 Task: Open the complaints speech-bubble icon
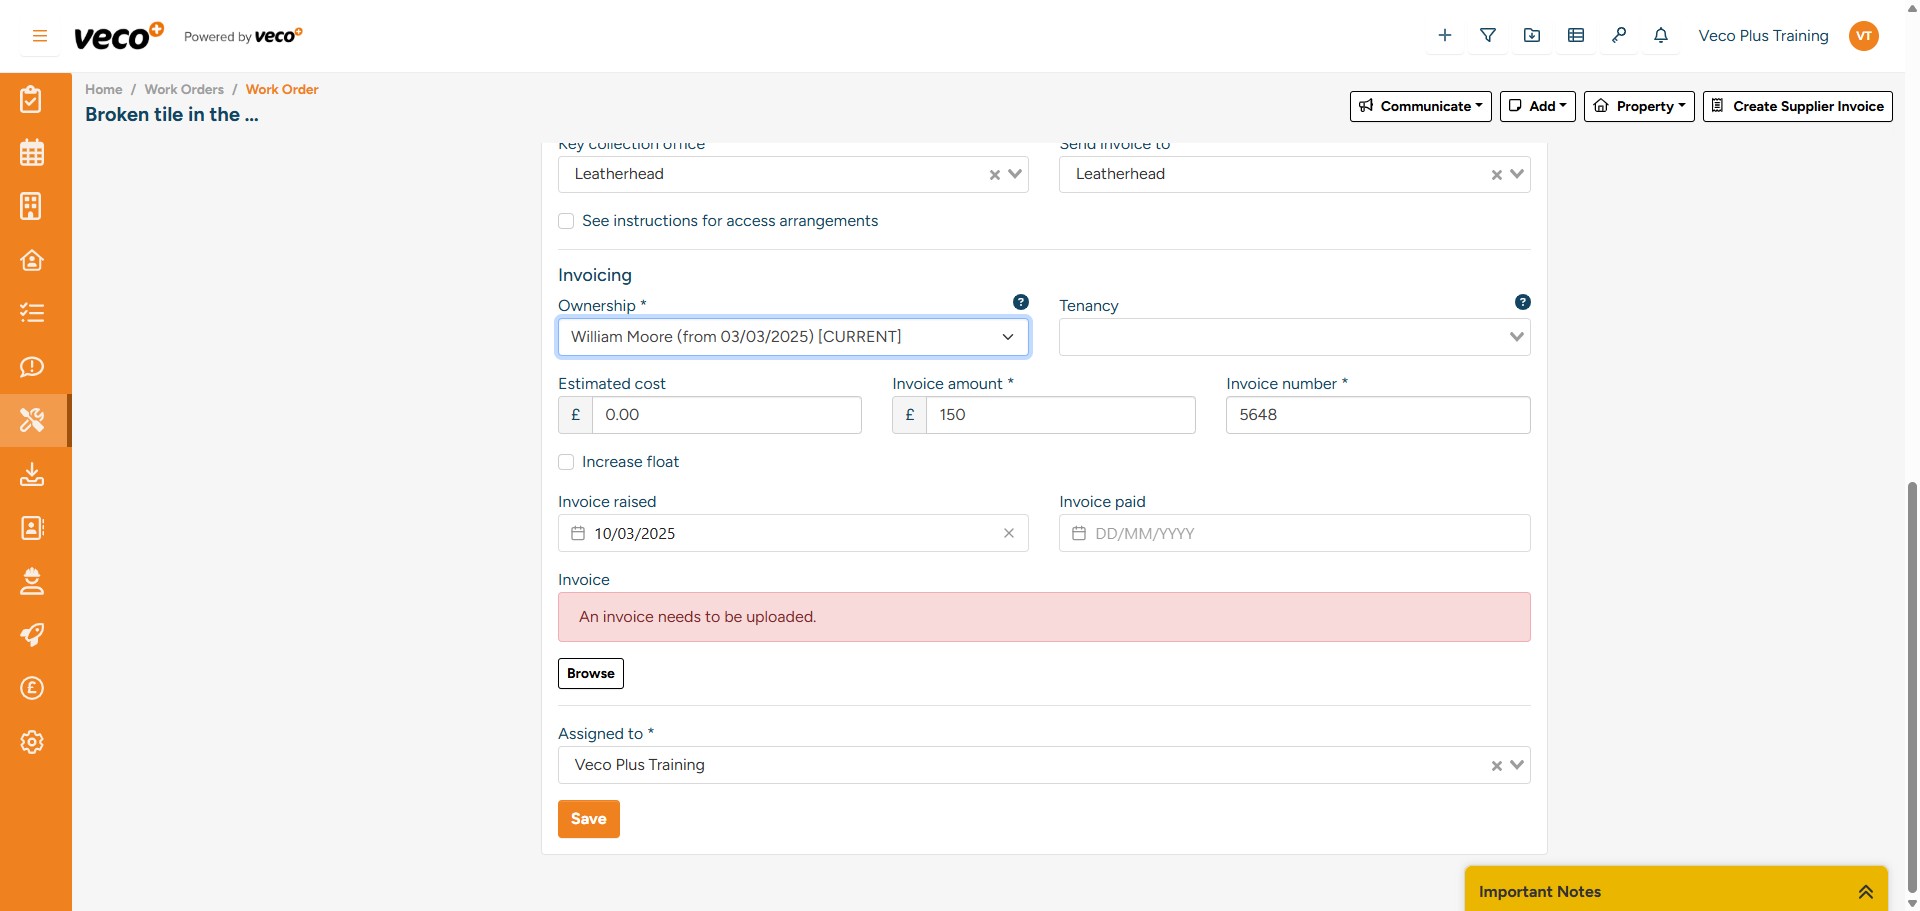tap(32, 367)
